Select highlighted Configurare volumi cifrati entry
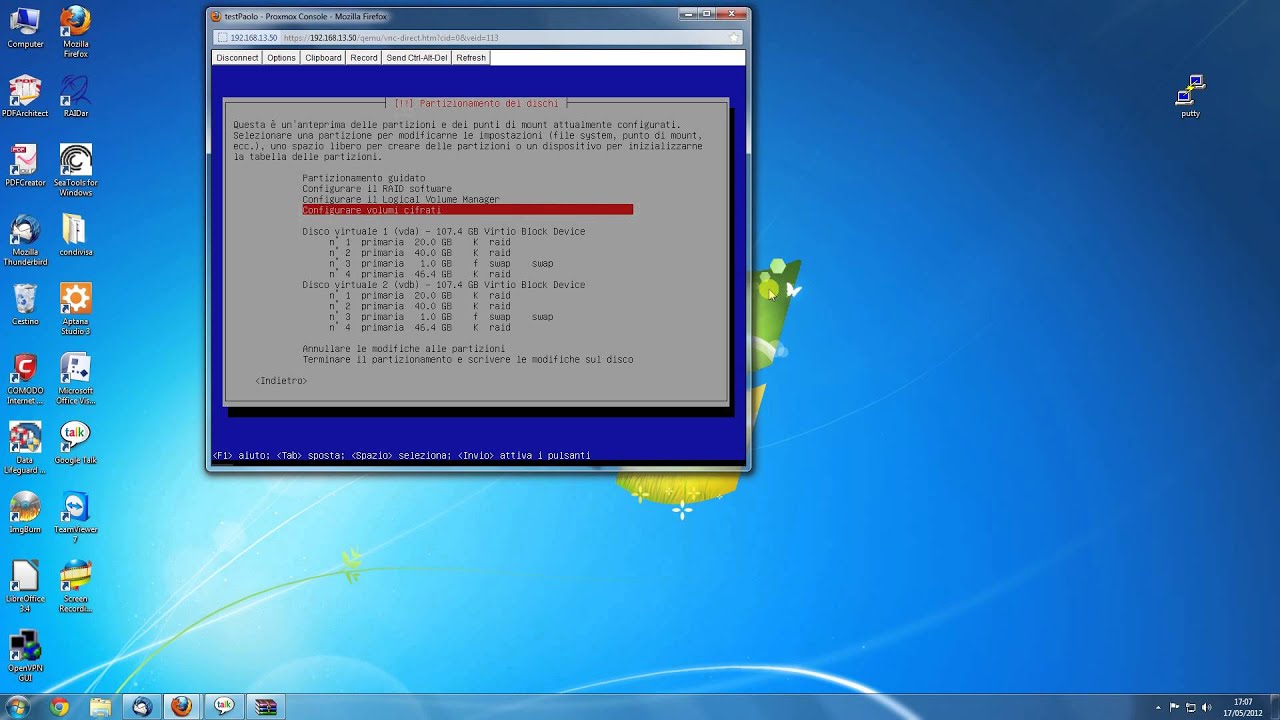Screen dimensions: 1280x720 tap(467, 210)
